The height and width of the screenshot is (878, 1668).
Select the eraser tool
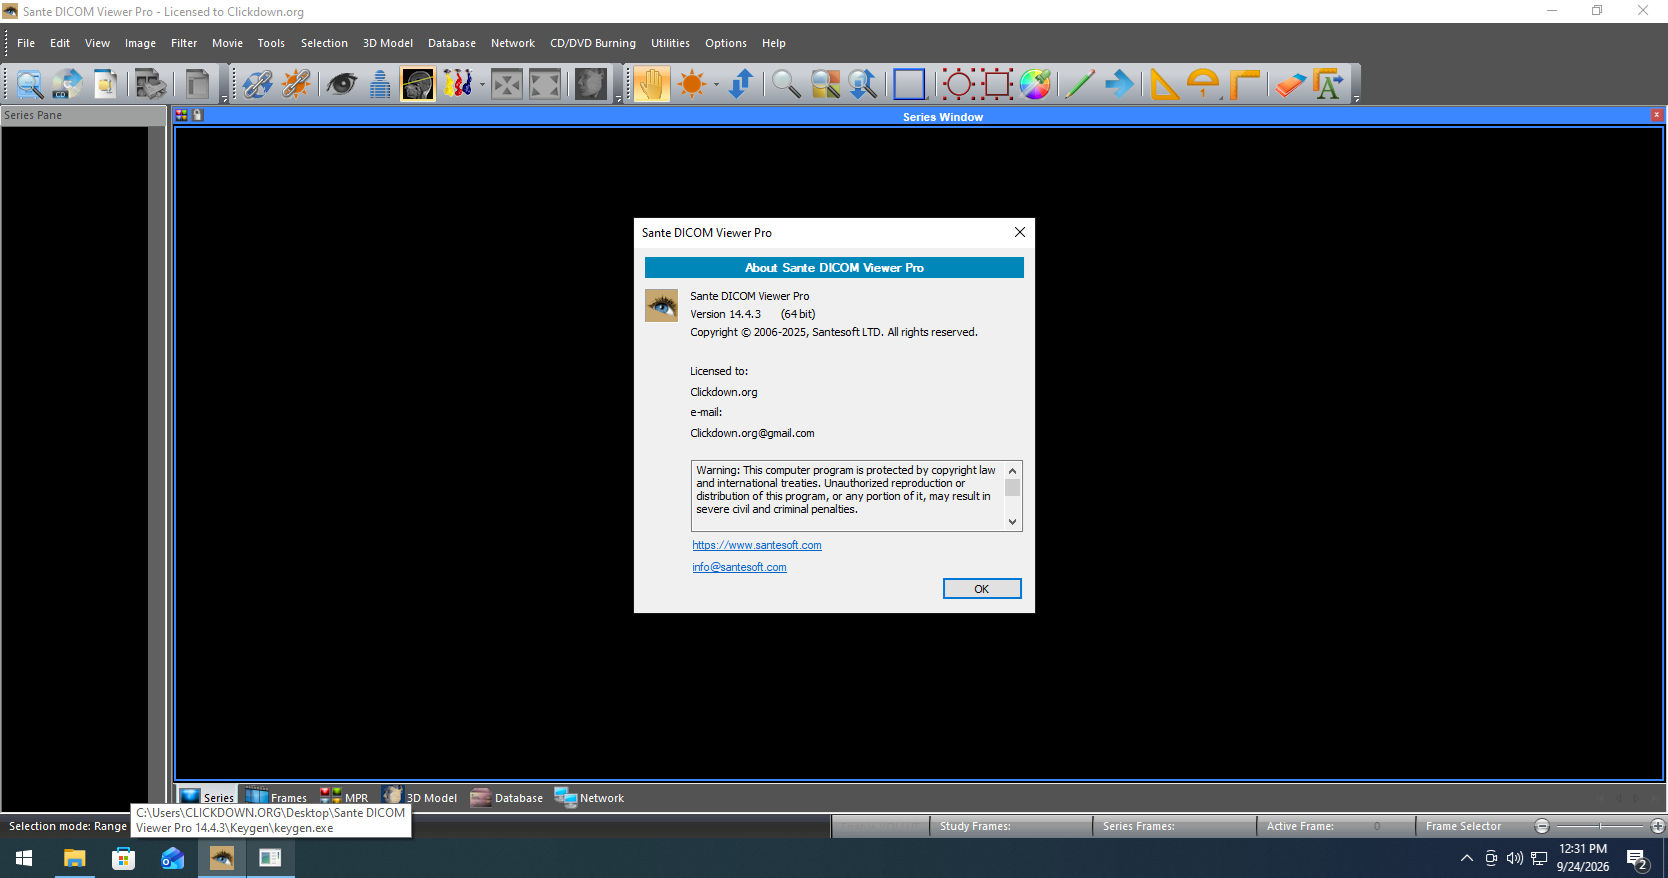point(1290,84)
